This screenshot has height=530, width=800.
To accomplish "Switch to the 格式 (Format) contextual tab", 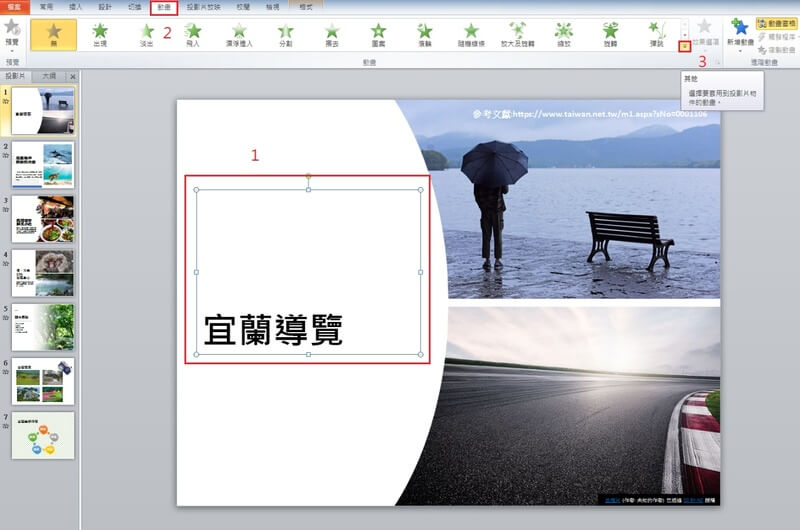I will [x=306, y=7].
